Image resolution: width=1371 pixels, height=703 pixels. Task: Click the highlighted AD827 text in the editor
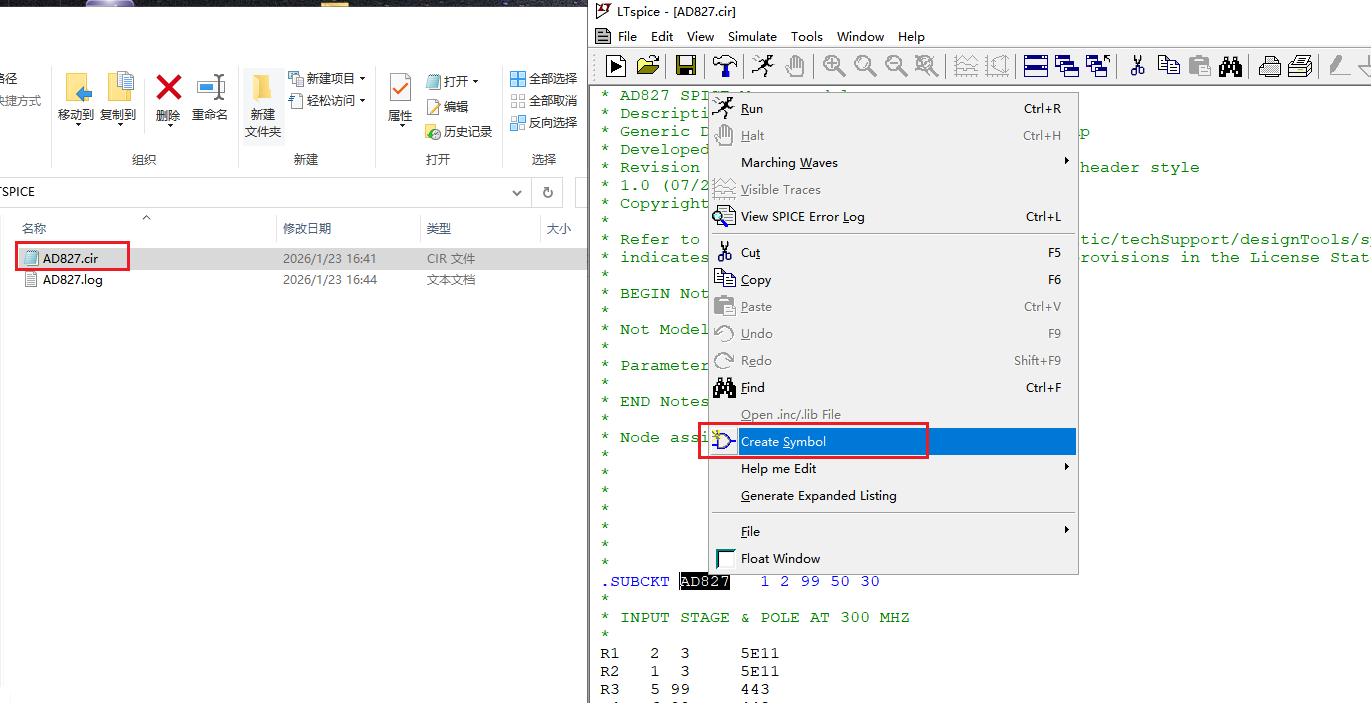pyautogui.click(x=705, y=581)
